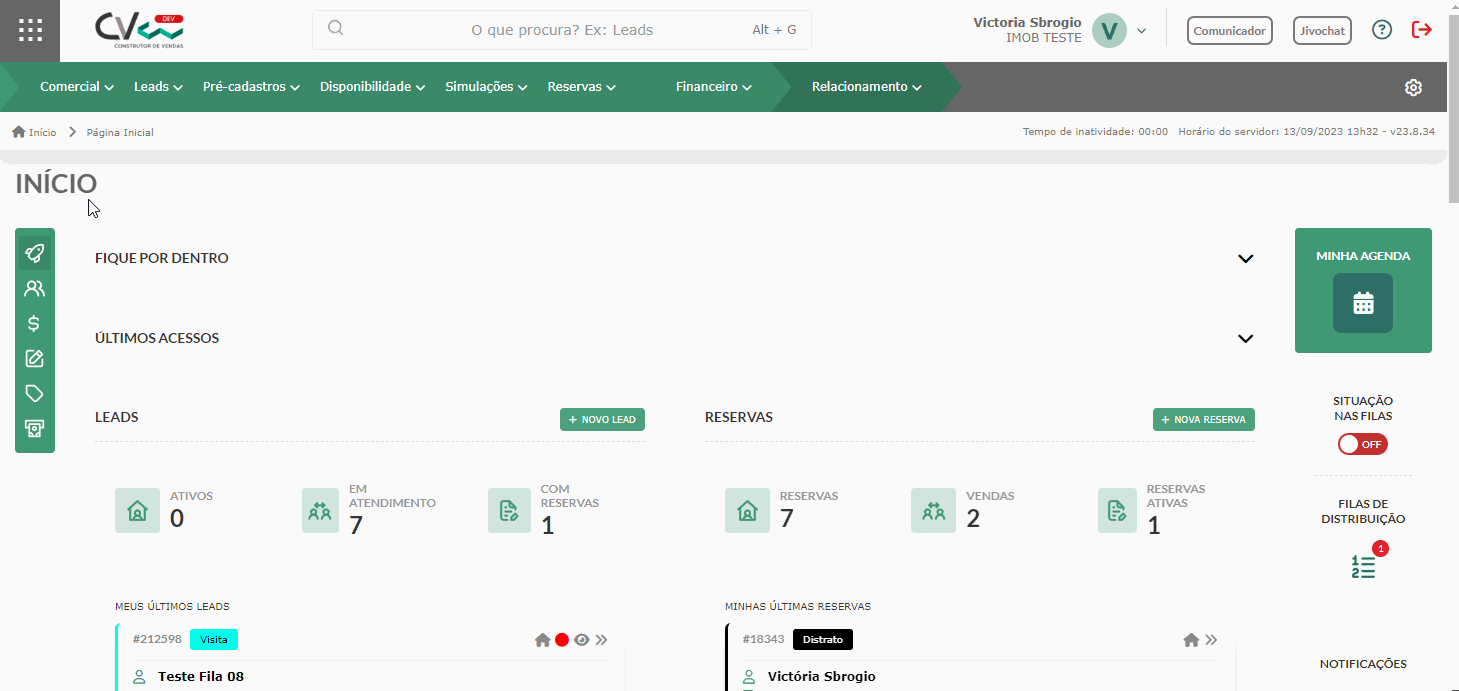Click the search magnifier icon

[x=336, y=29]
